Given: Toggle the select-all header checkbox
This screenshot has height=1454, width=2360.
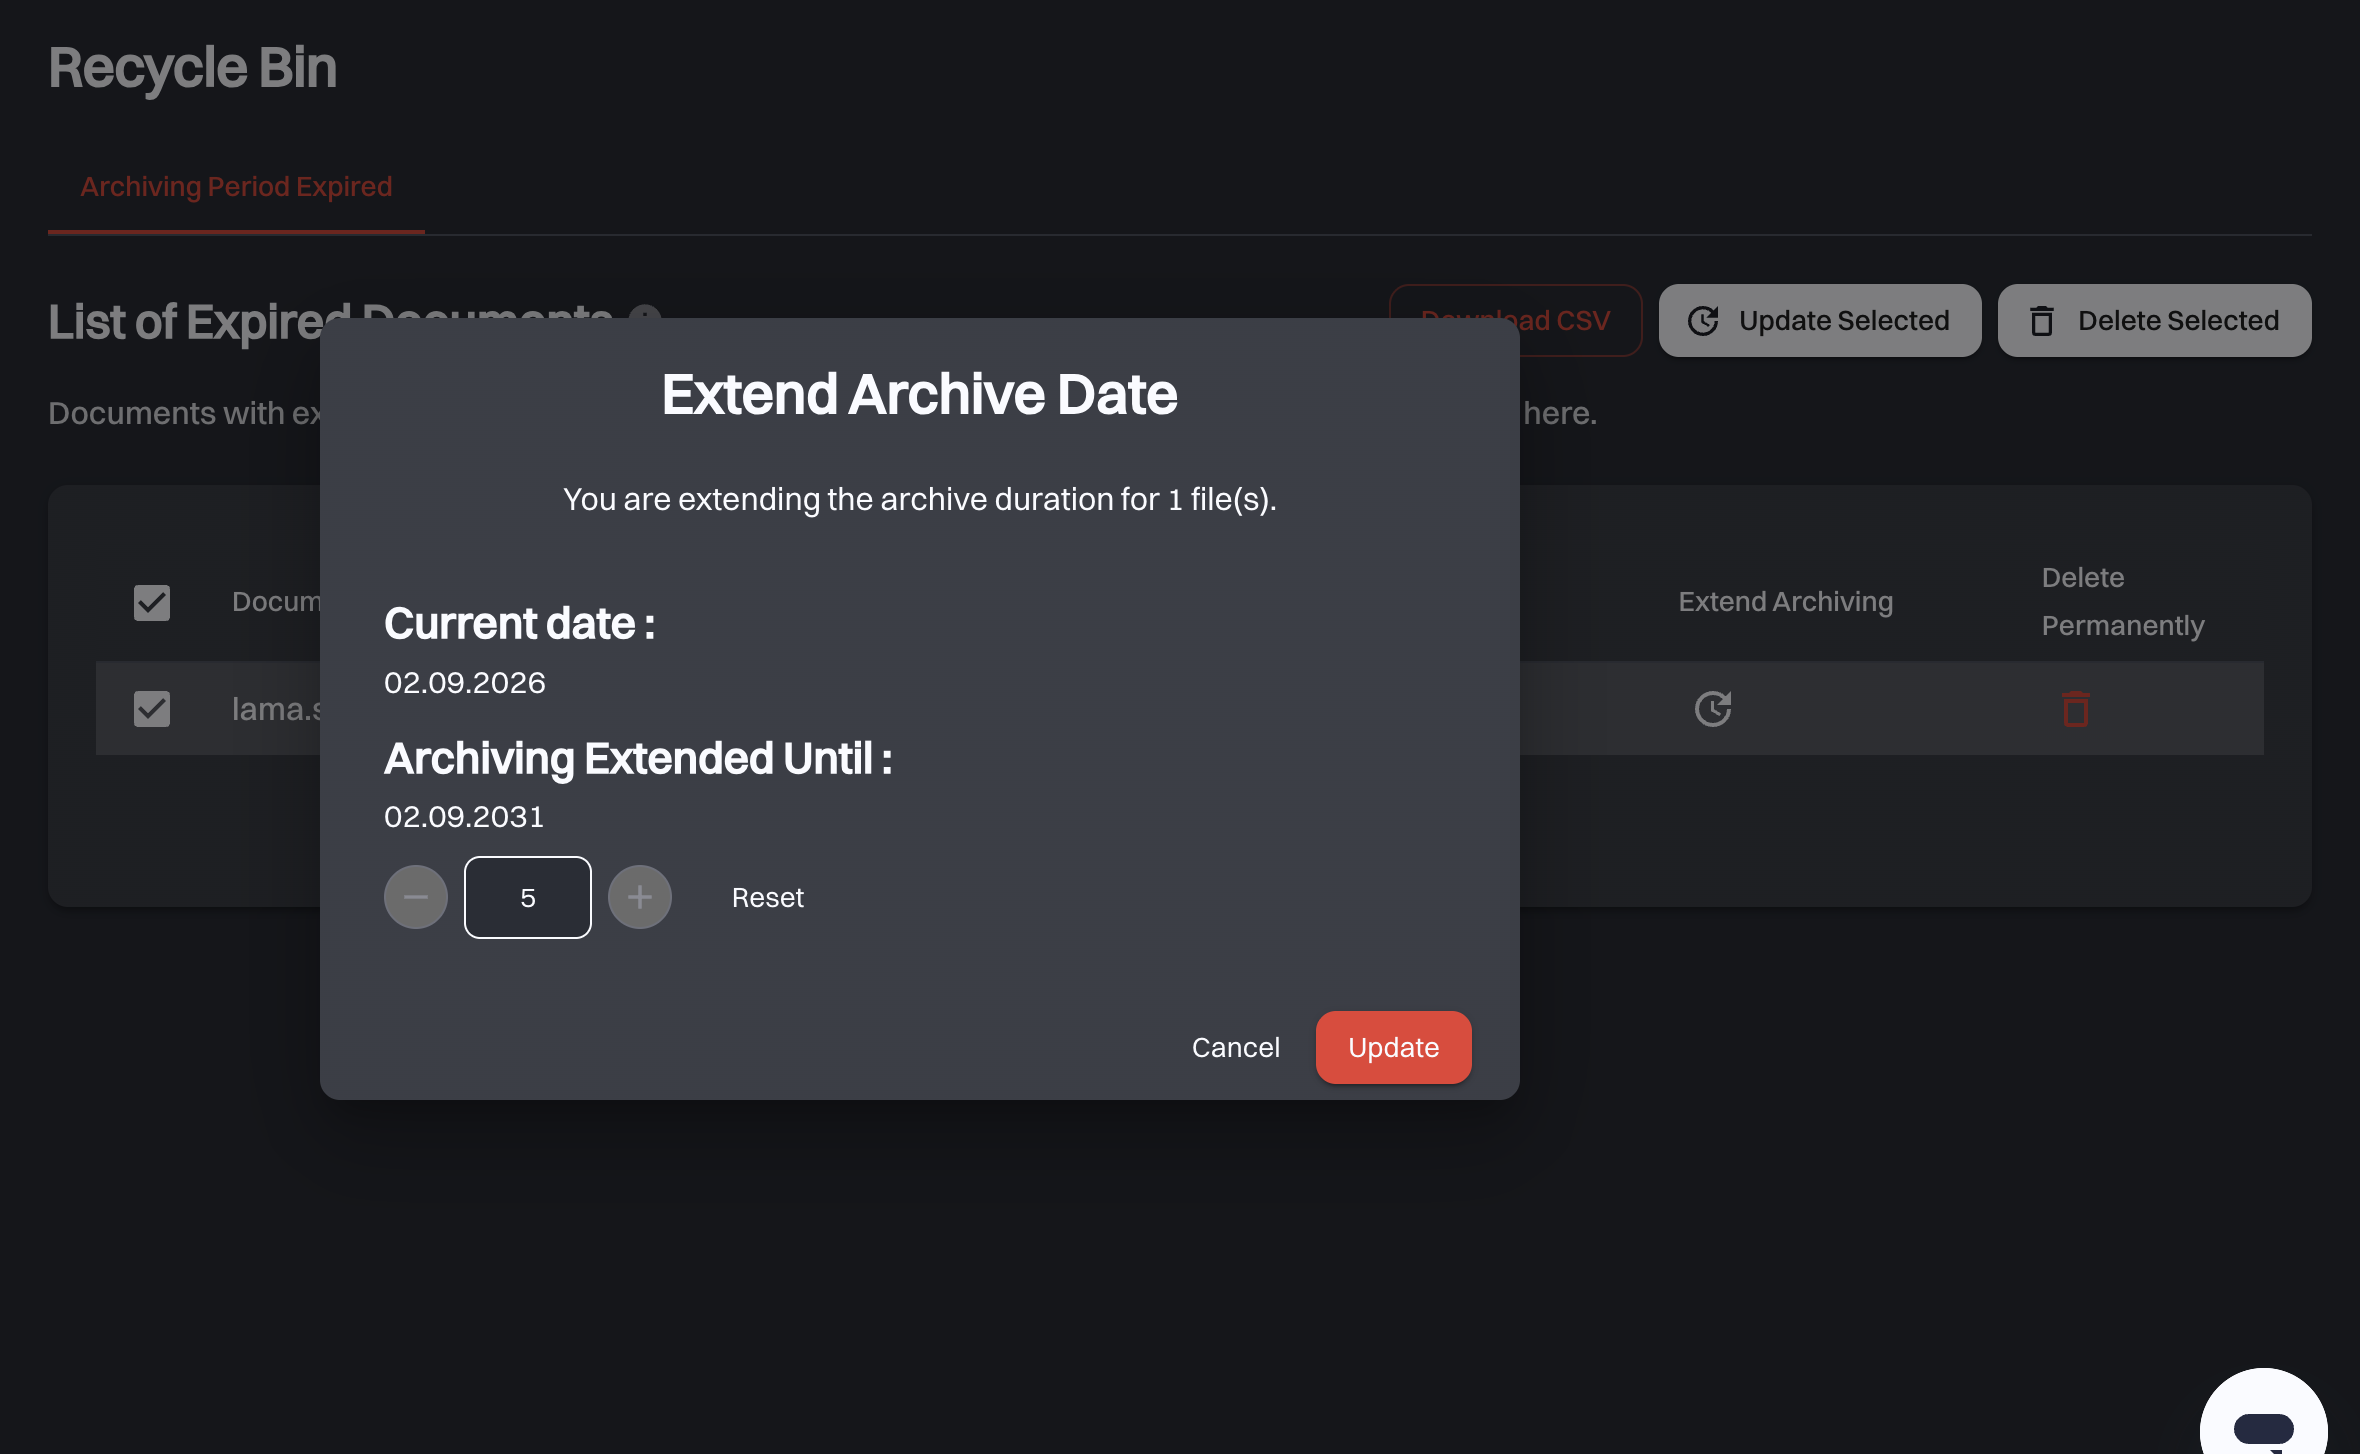Looking at the screenshot, I should pyautogui.click(x=152, y=603).
